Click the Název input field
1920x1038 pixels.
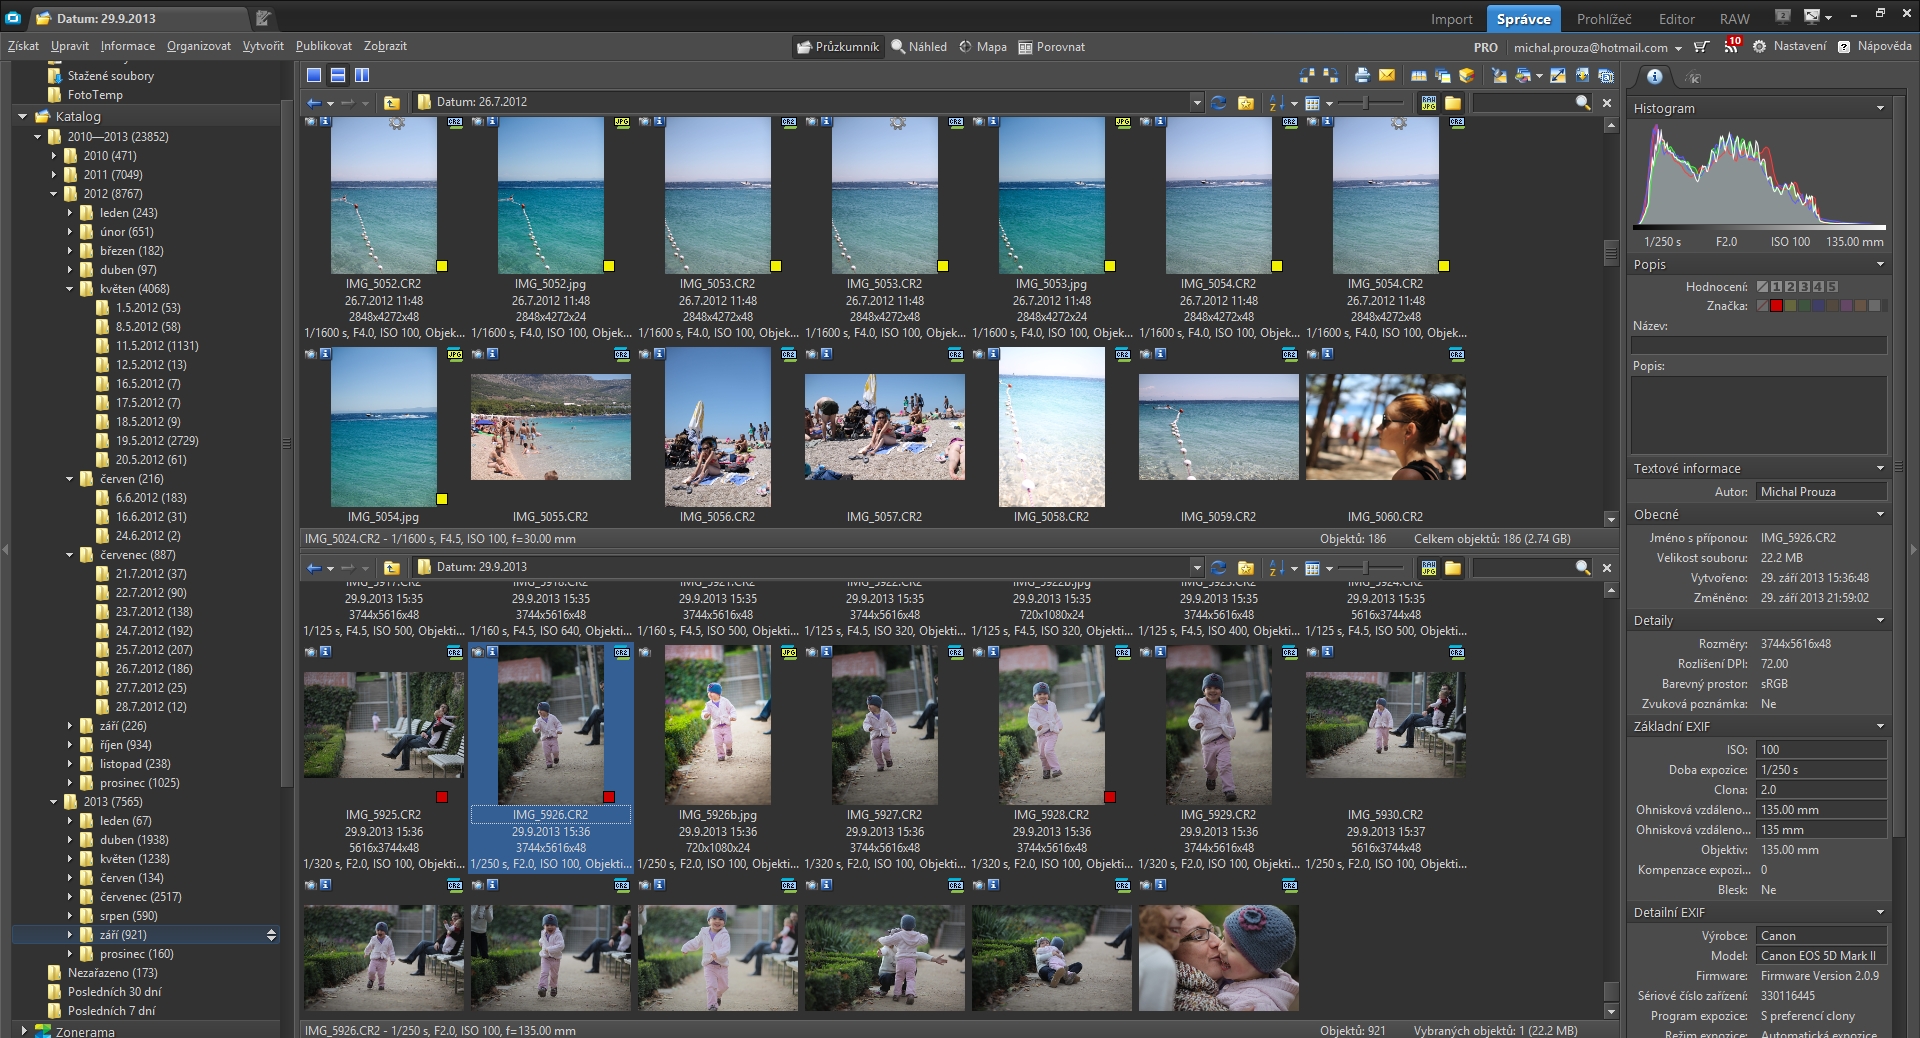[1758, 344]
